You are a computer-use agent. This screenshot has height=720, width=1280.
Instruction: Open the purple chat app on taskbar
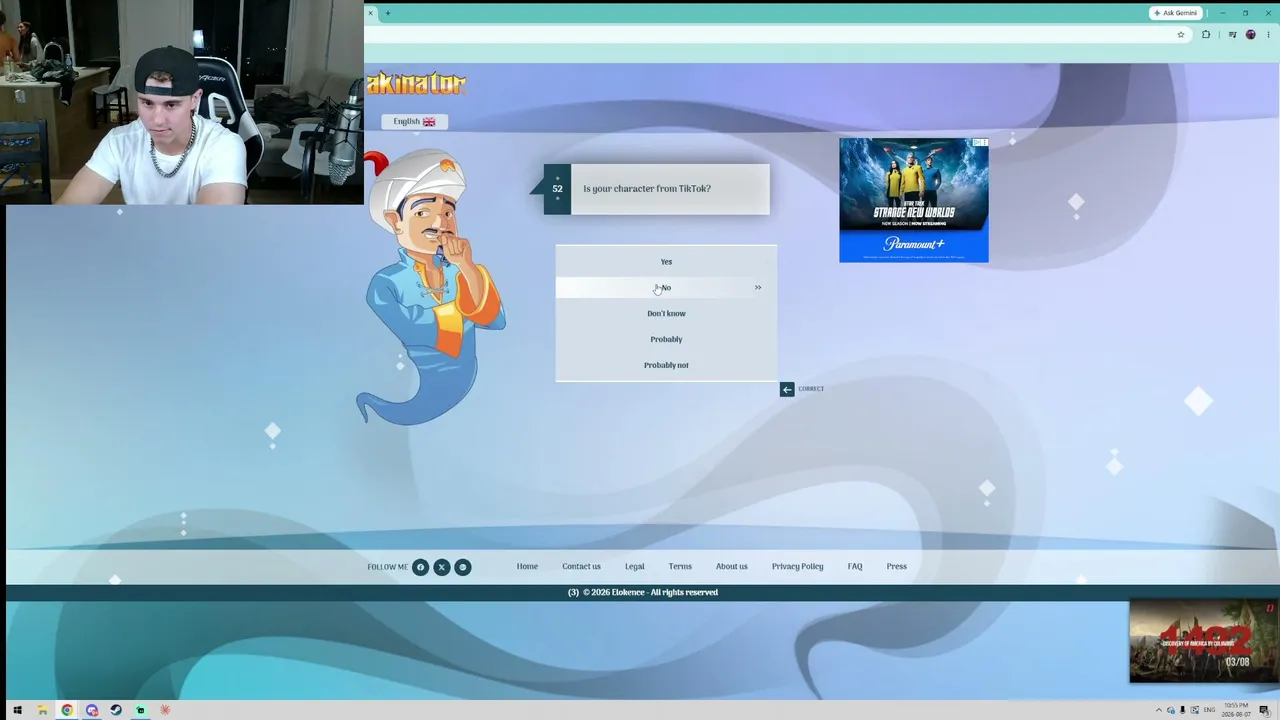(x=92, y=710)
